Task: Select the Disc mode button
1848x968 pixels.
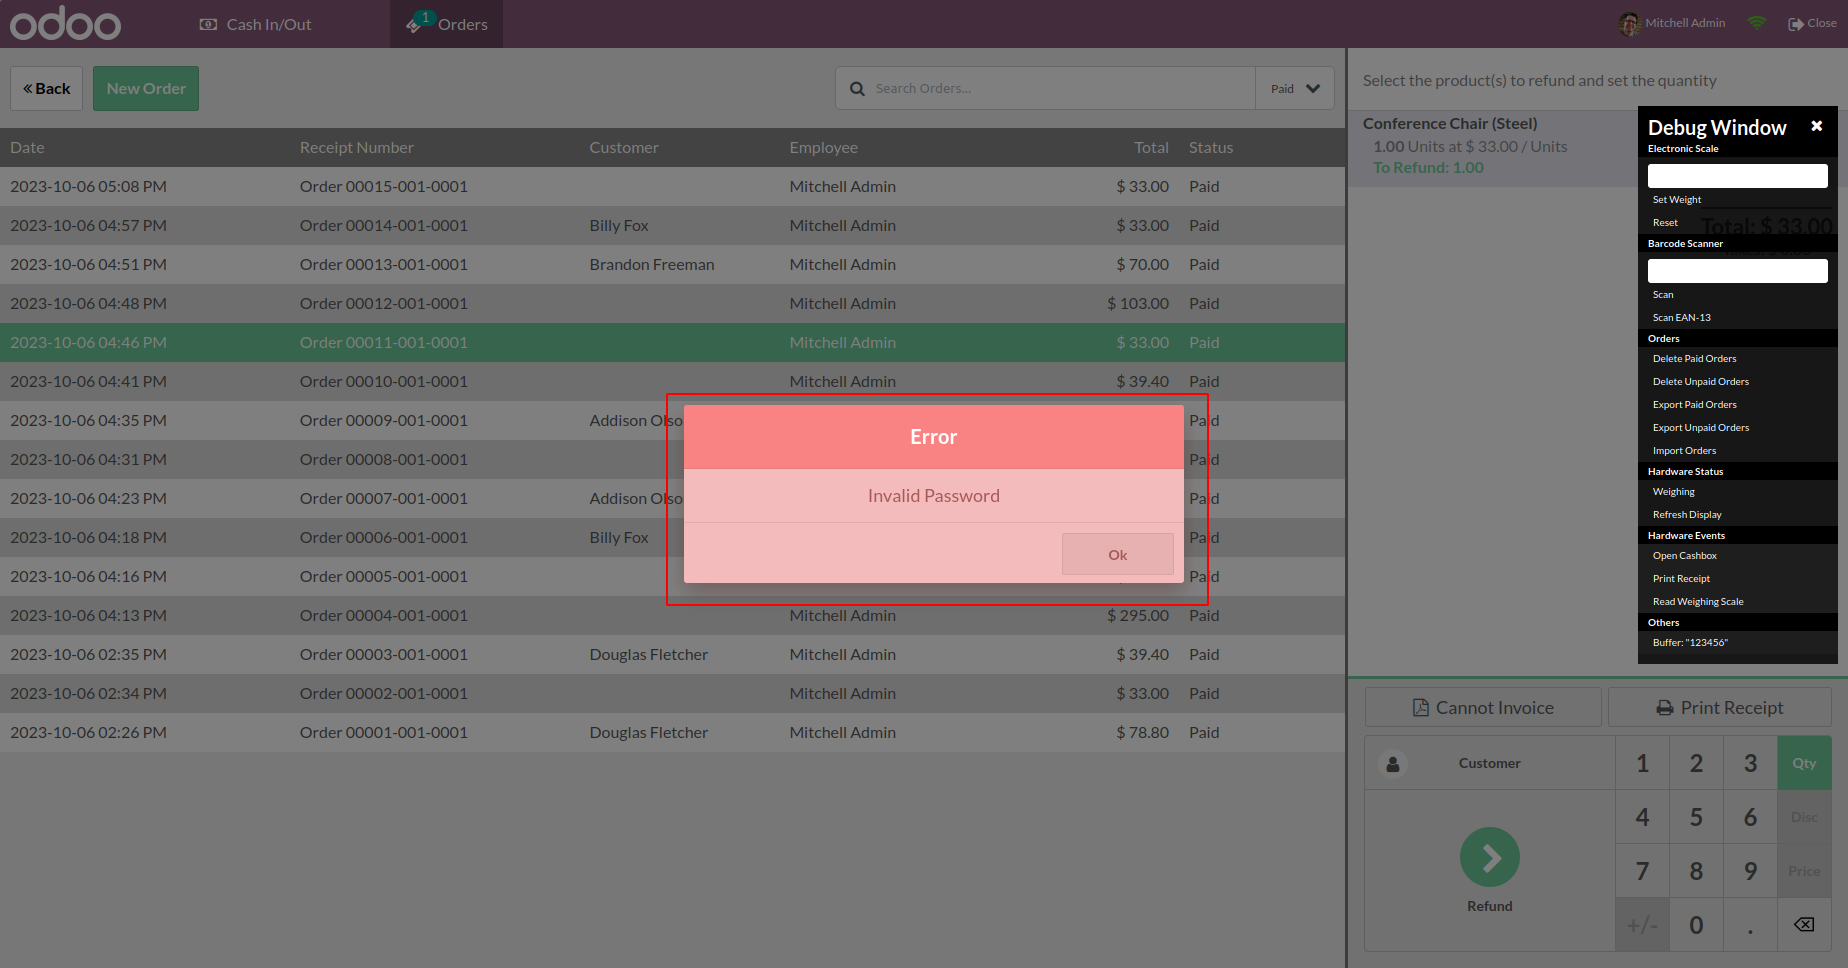Action: pyautogui.click(x=1804, y=817)
